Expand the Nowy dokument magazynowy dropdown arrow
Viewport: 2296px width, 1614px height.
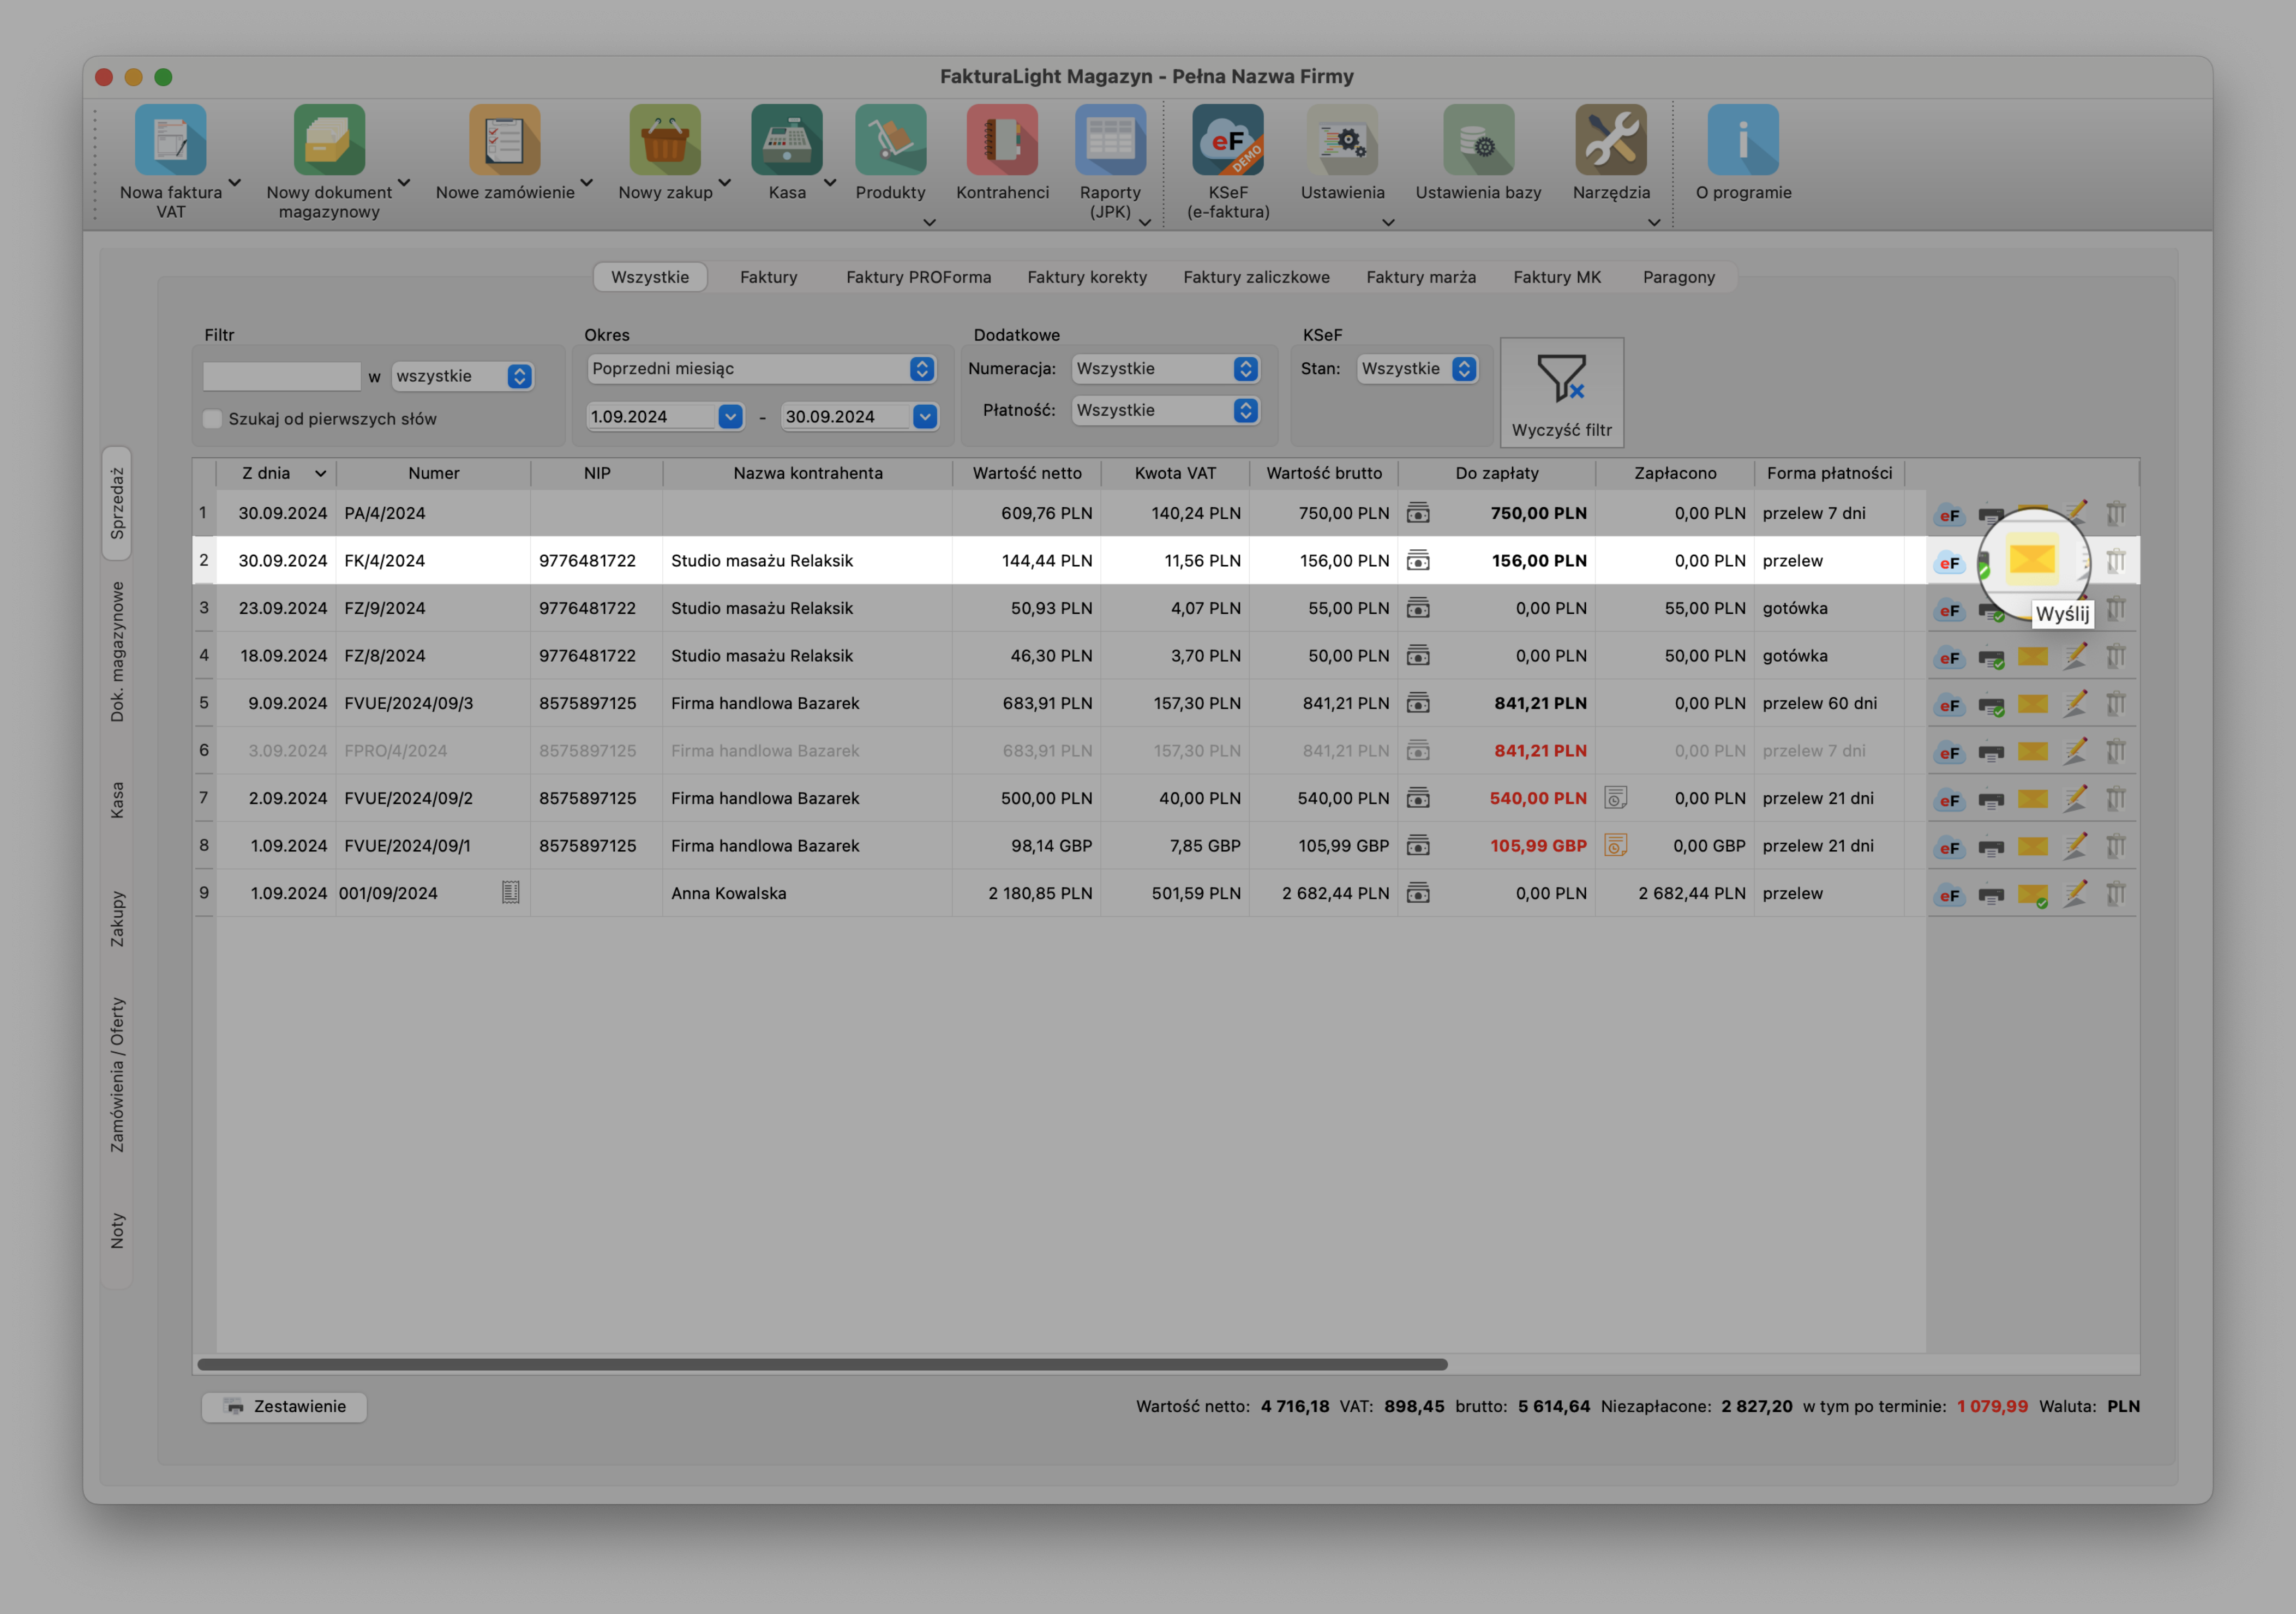[x=404, y=183]
